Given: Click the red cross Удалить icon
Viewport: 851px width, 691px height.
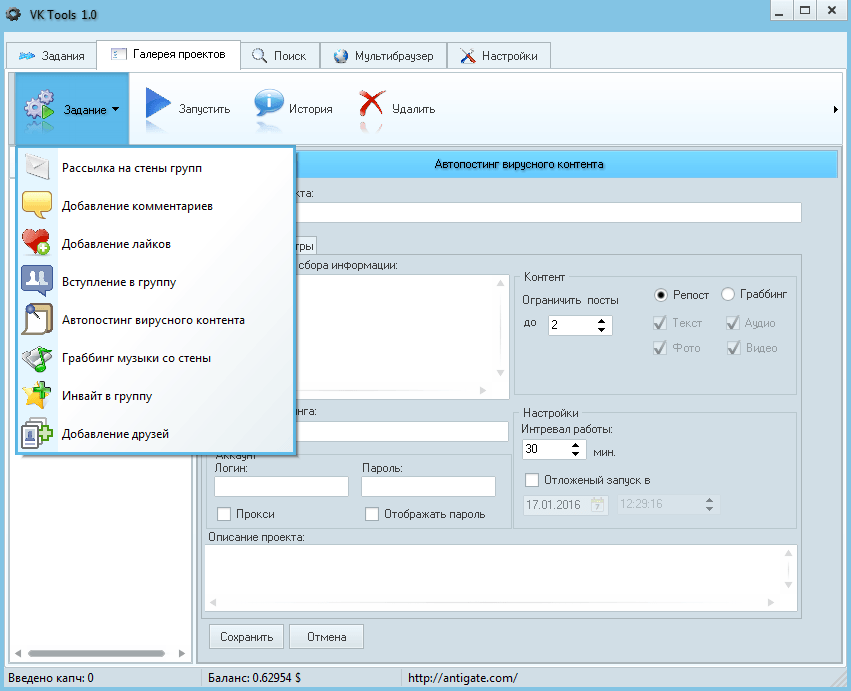Looking at the screenshot, I should click(x=372, y=103).
